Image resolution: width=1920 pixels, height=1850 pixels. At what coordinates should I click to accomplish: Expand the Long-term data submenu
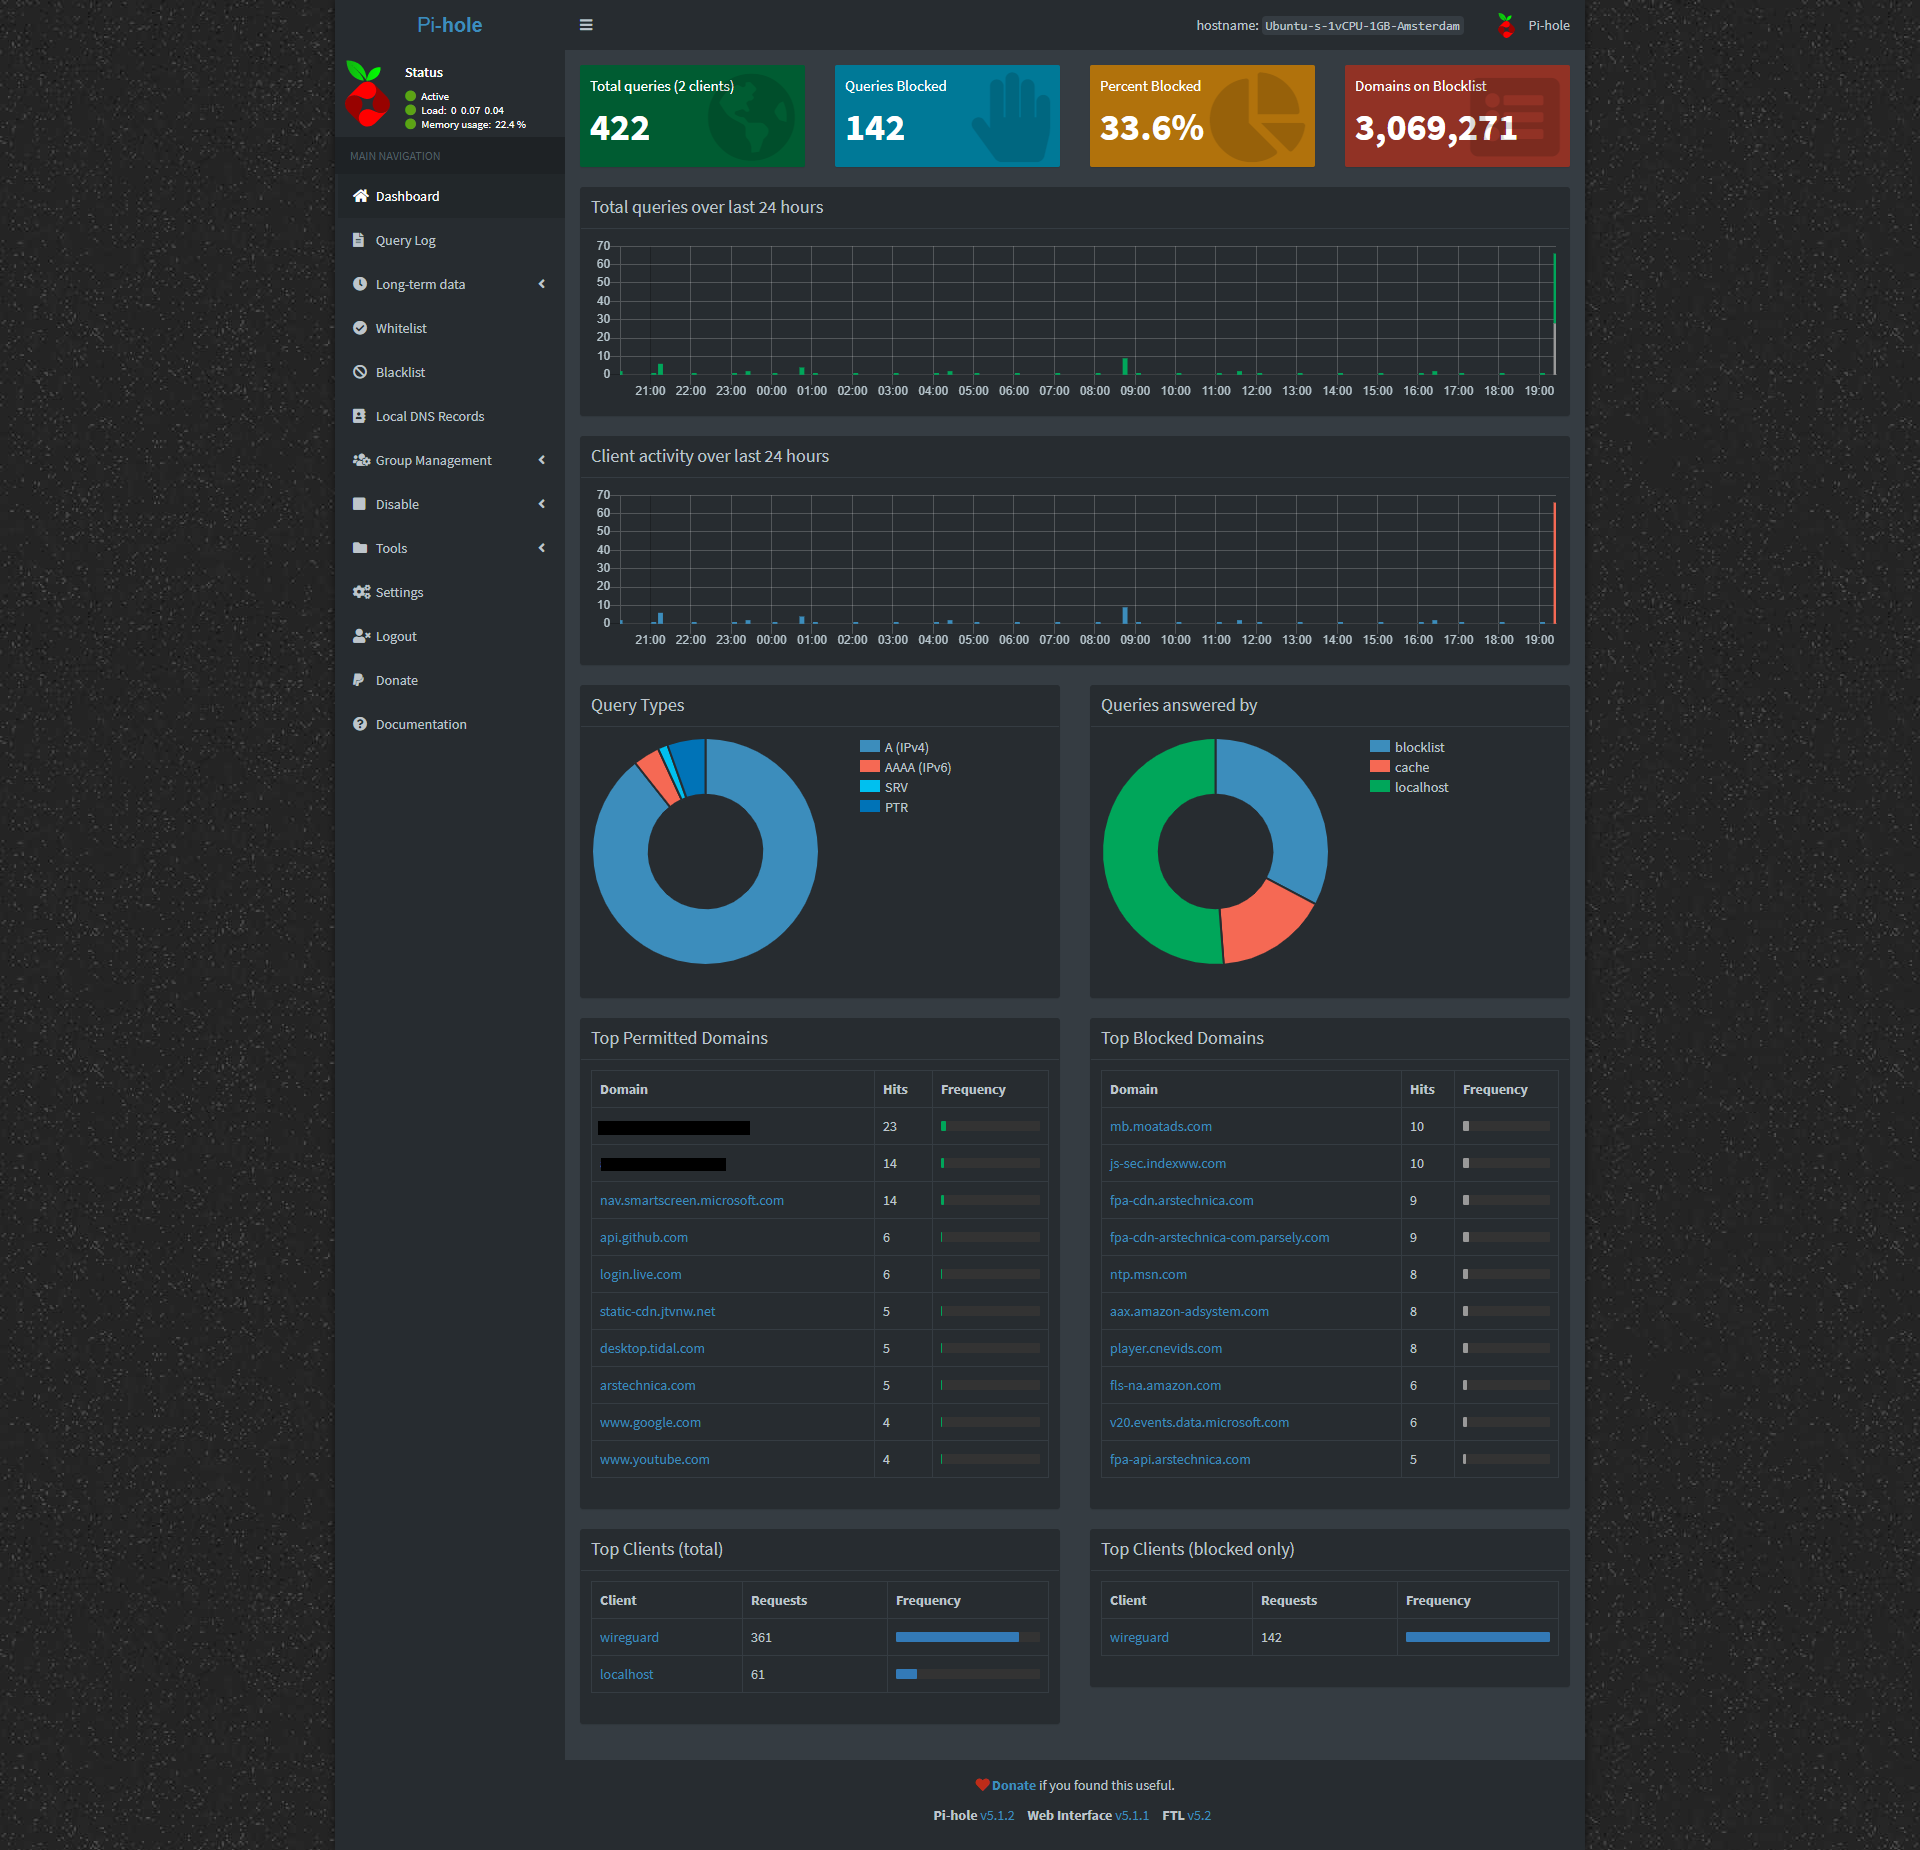tap(420, 284)
